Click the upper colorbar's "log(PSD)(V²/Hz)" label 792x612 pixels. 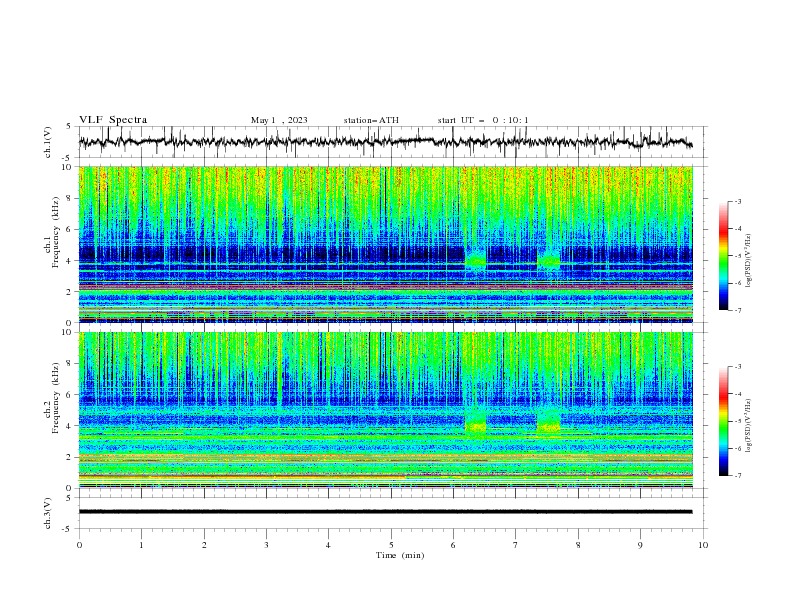(x=748, y=260)
